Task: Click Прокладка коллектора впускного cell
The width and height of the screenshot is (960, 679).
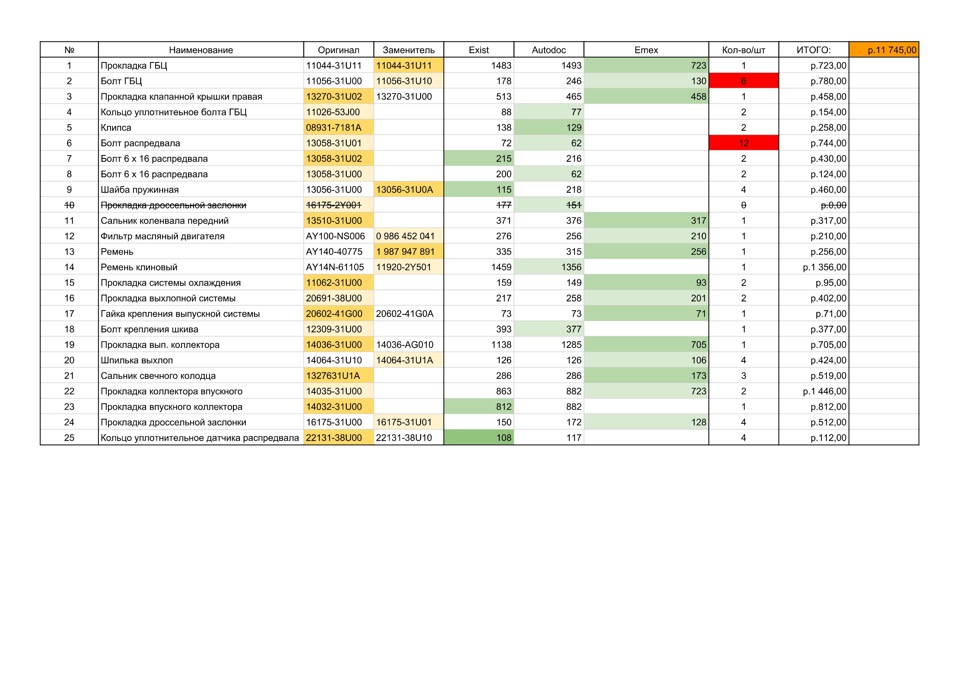Action: [201, 391]
